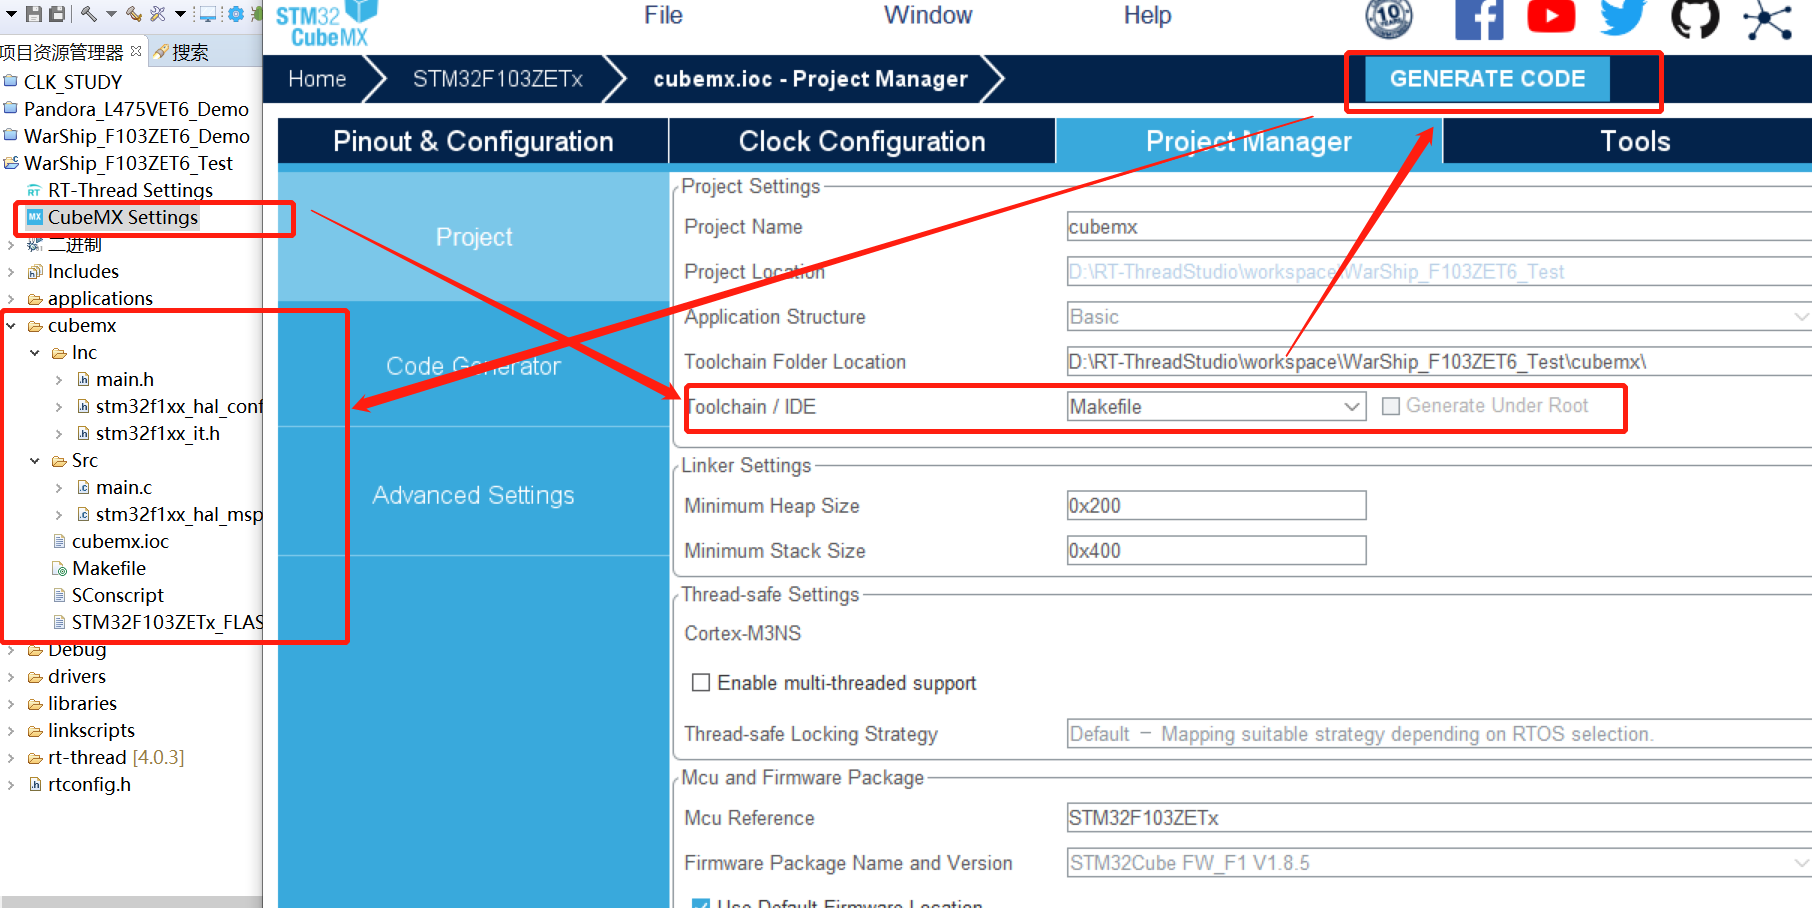Expand the drivers folder in project tree
The width and height of the screenshot is (1812, 908).
[11, 677]
